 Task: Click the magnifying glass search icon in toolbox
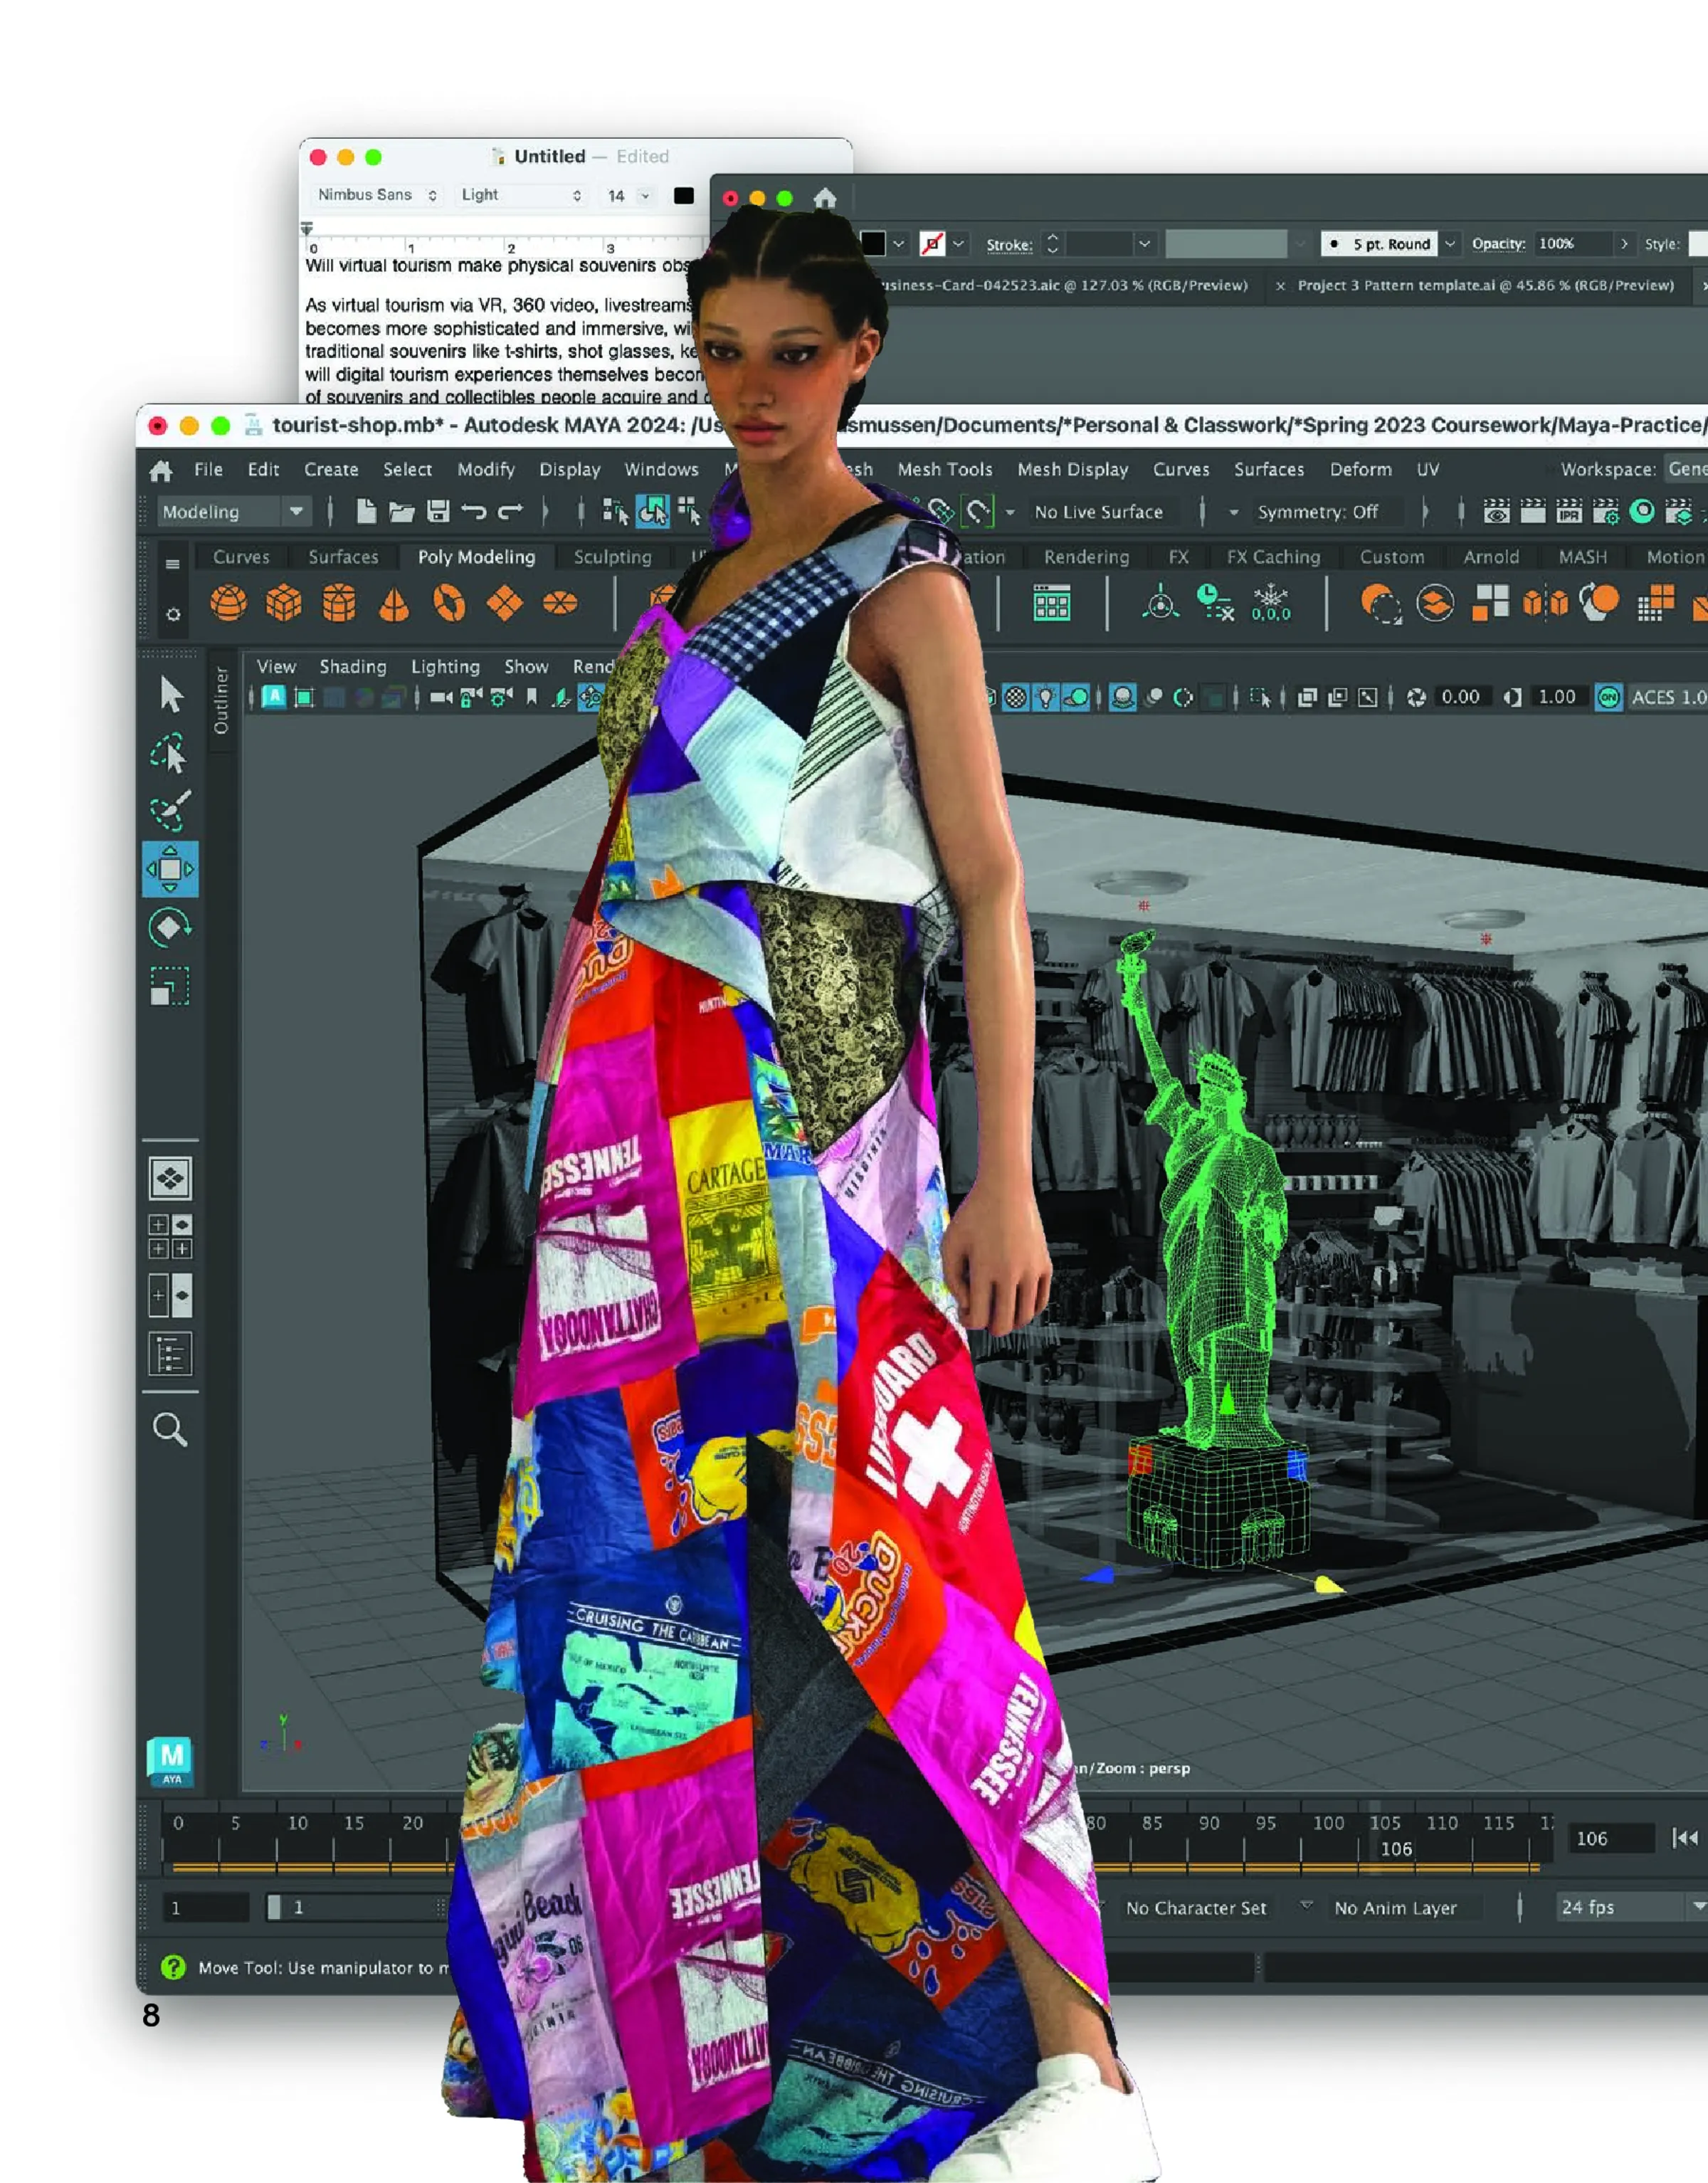[170, 1430]
